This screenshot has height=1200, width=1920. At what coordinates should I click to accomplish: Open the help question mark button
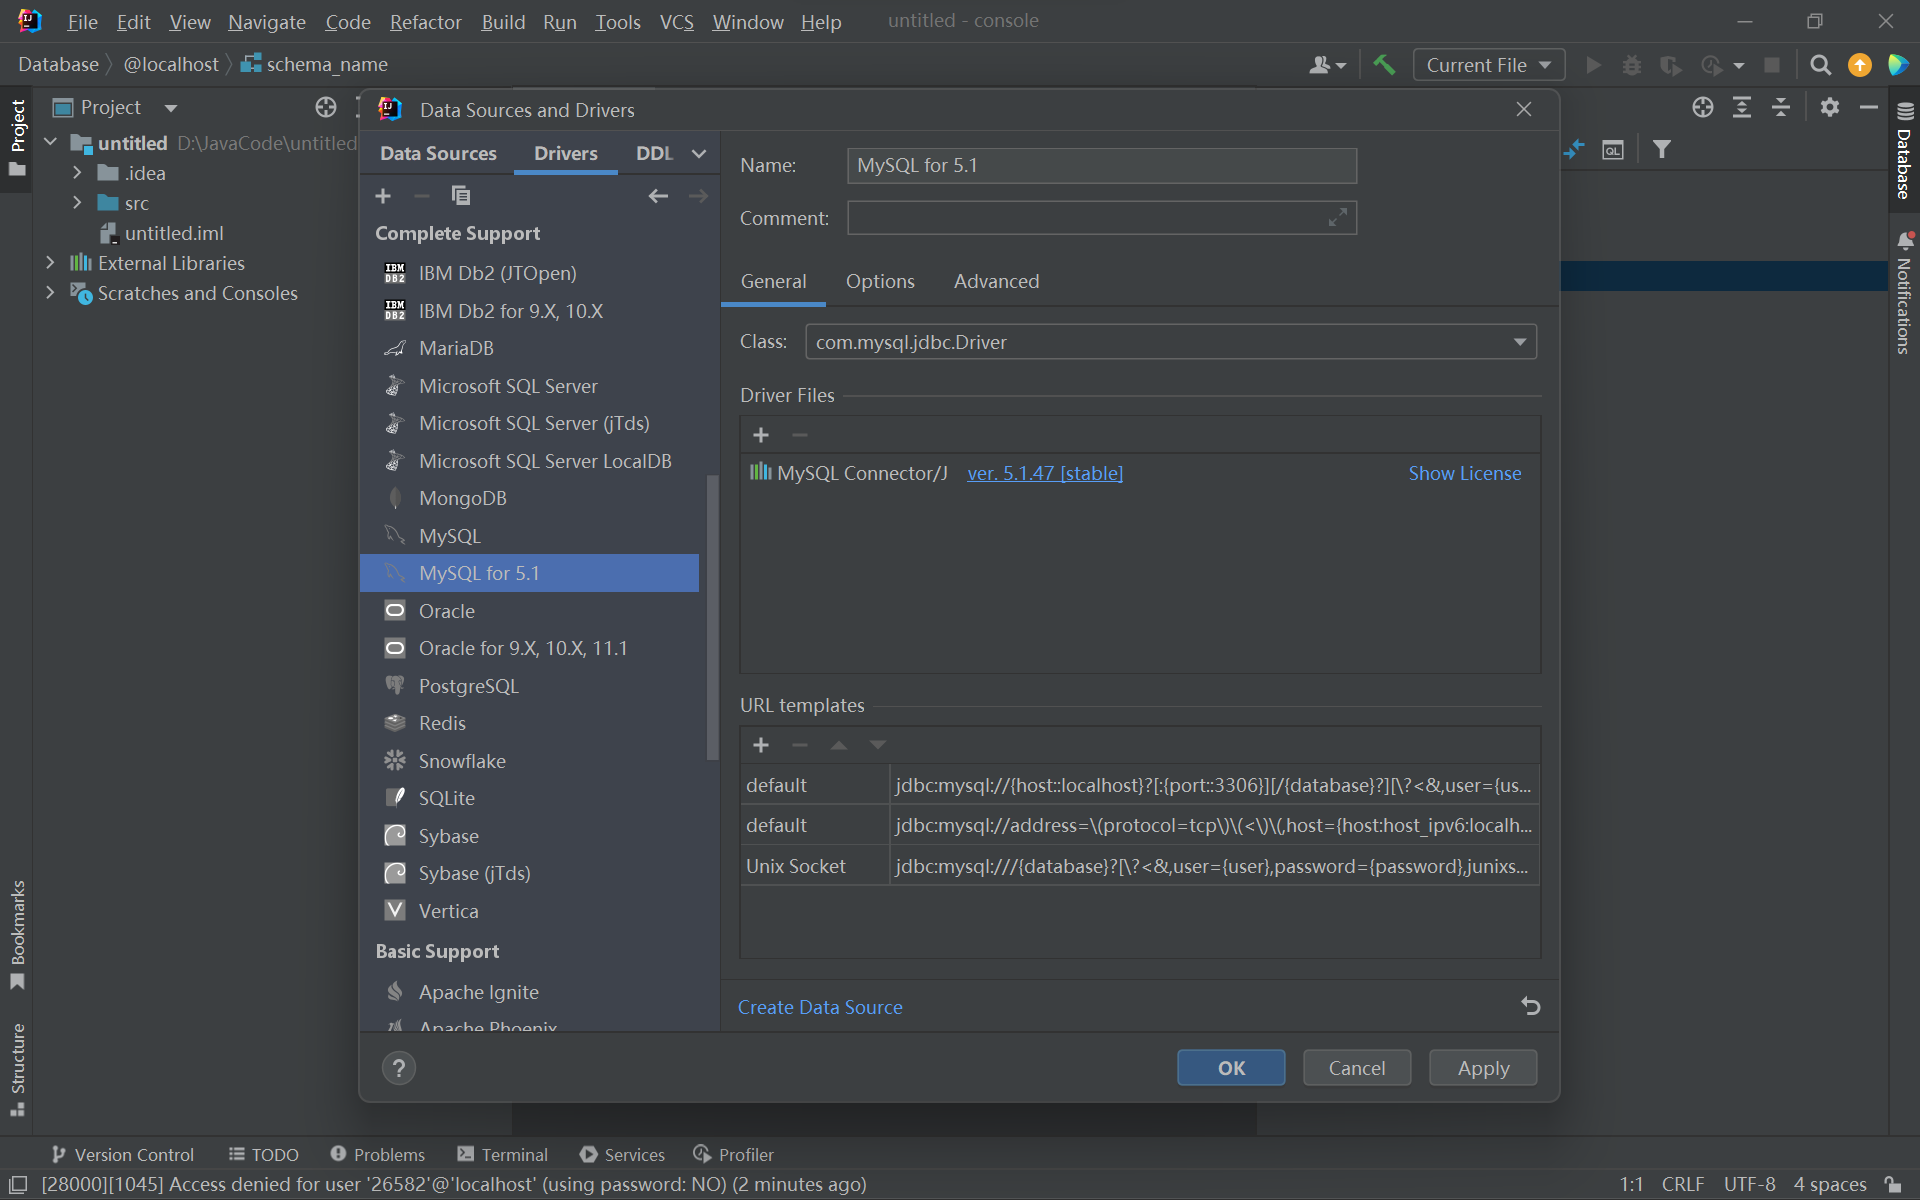(x=399, y=1068)
